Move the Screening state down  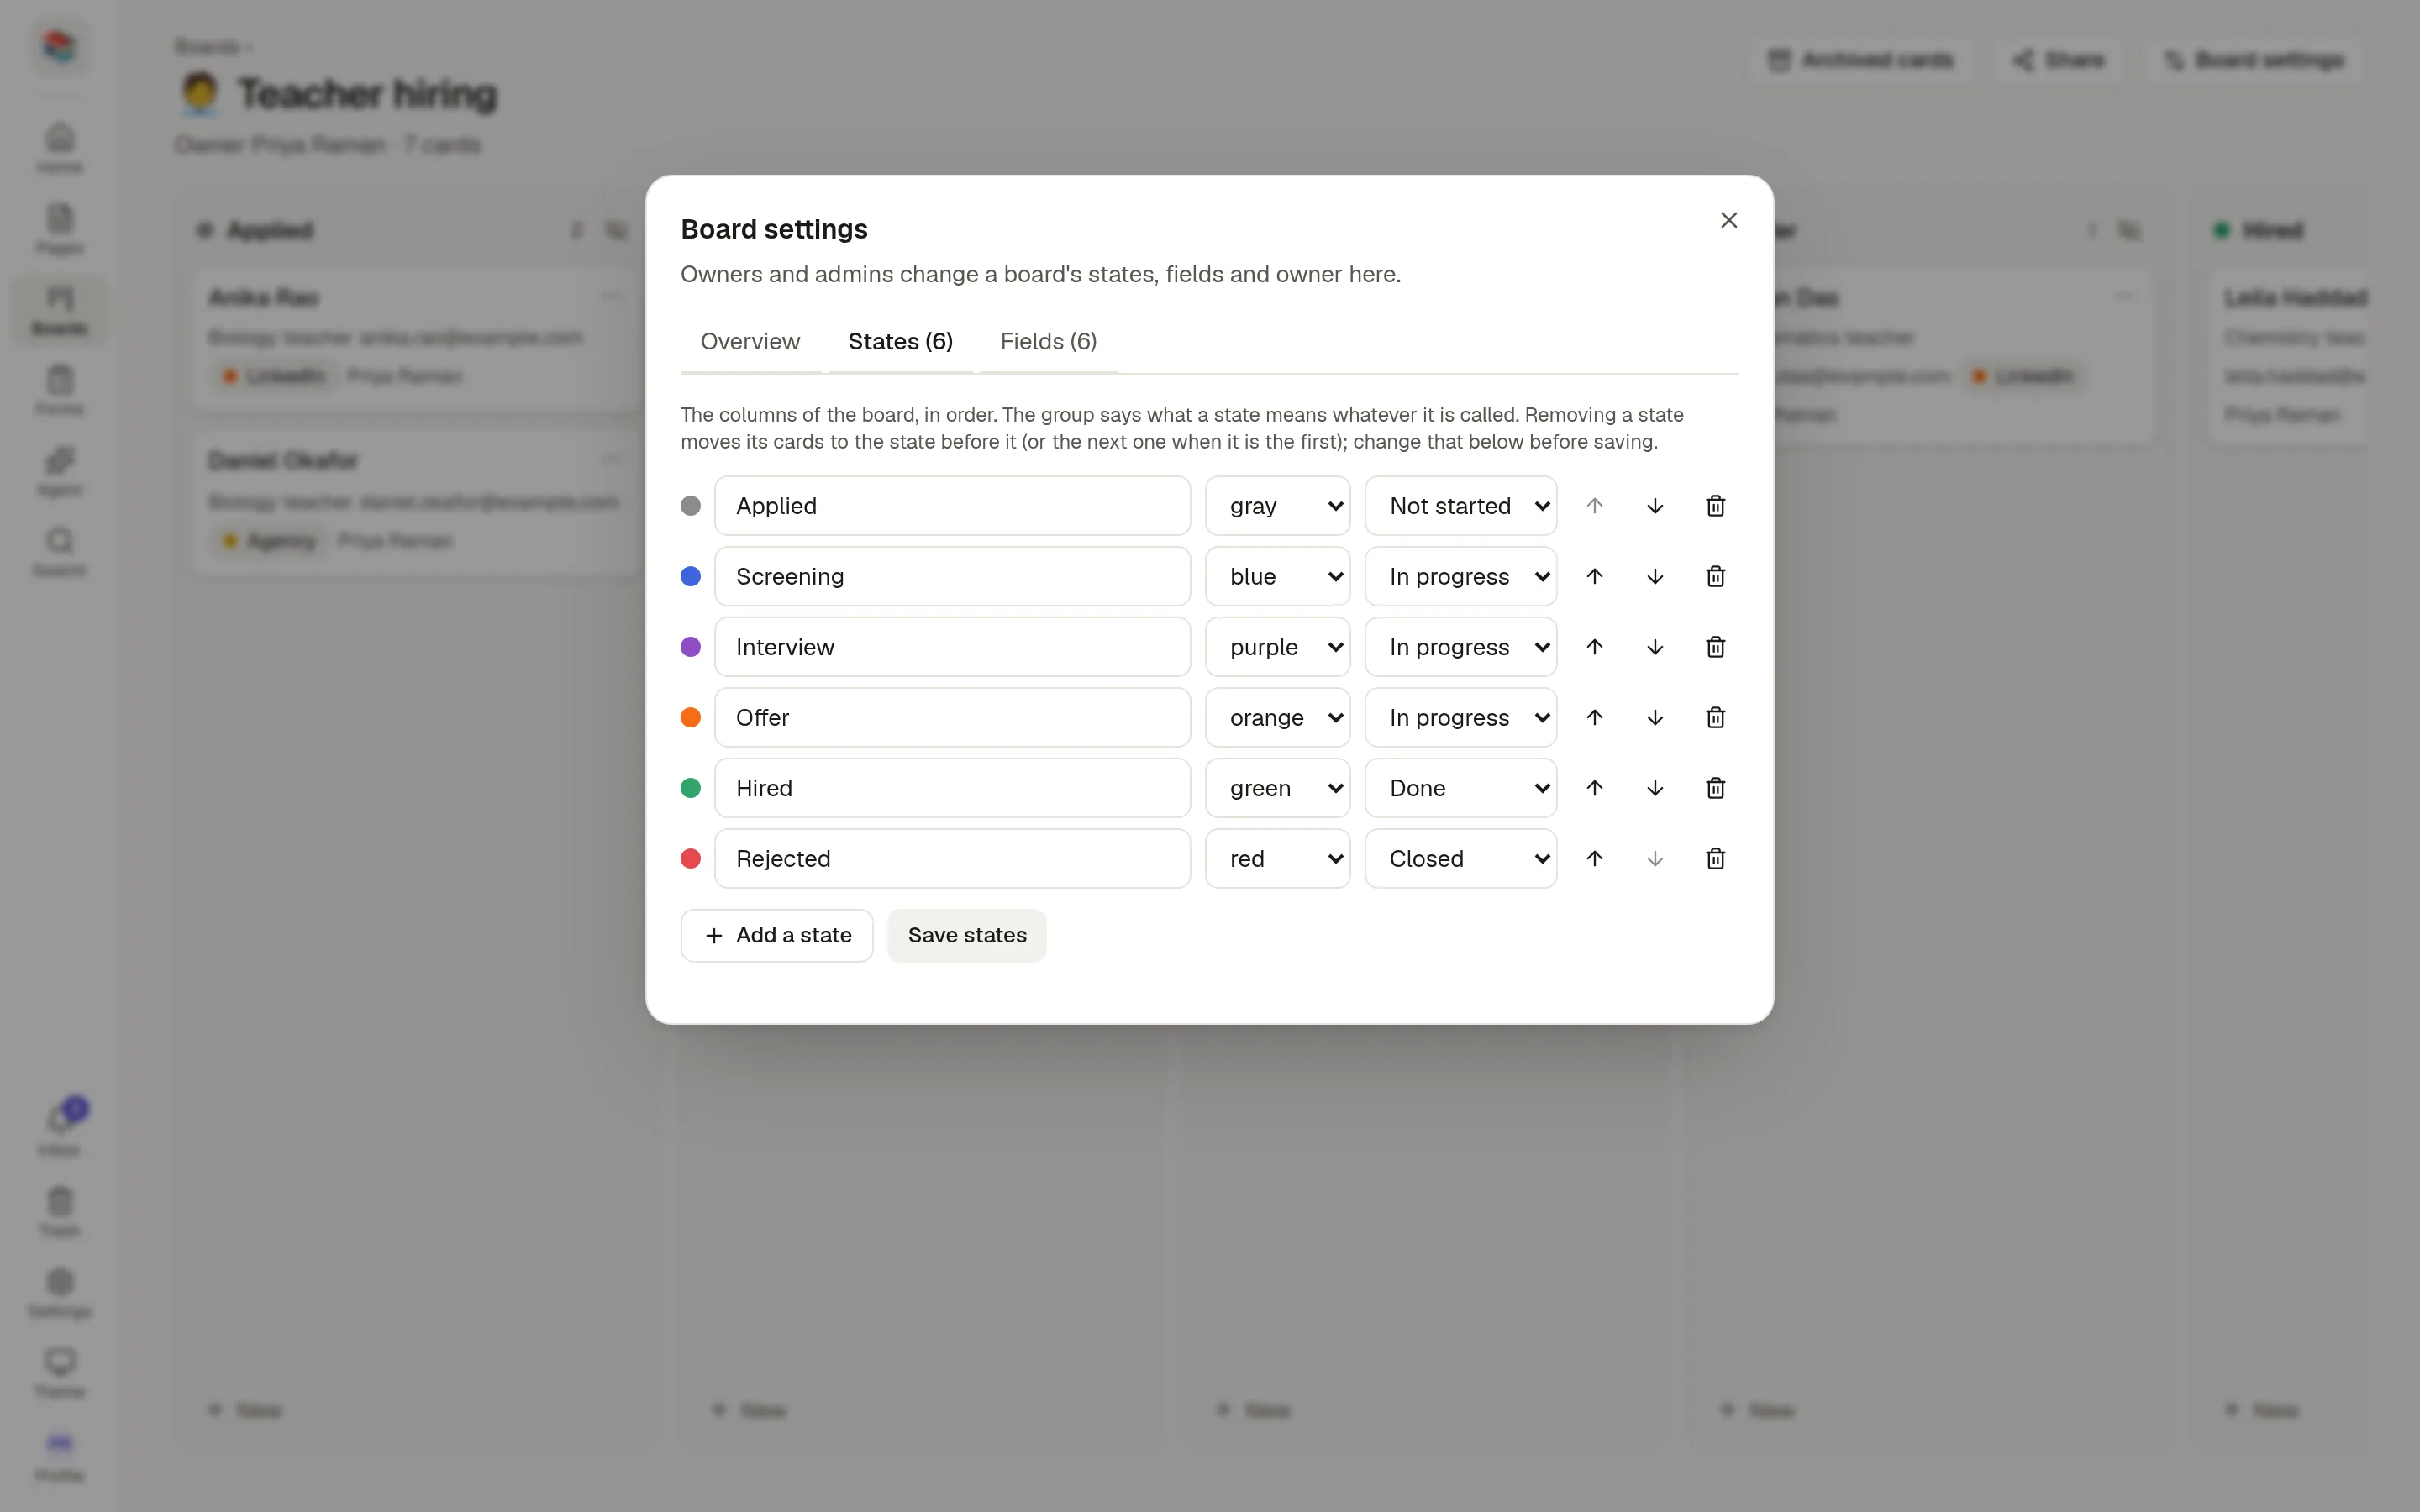click(x=1655, y=577)
